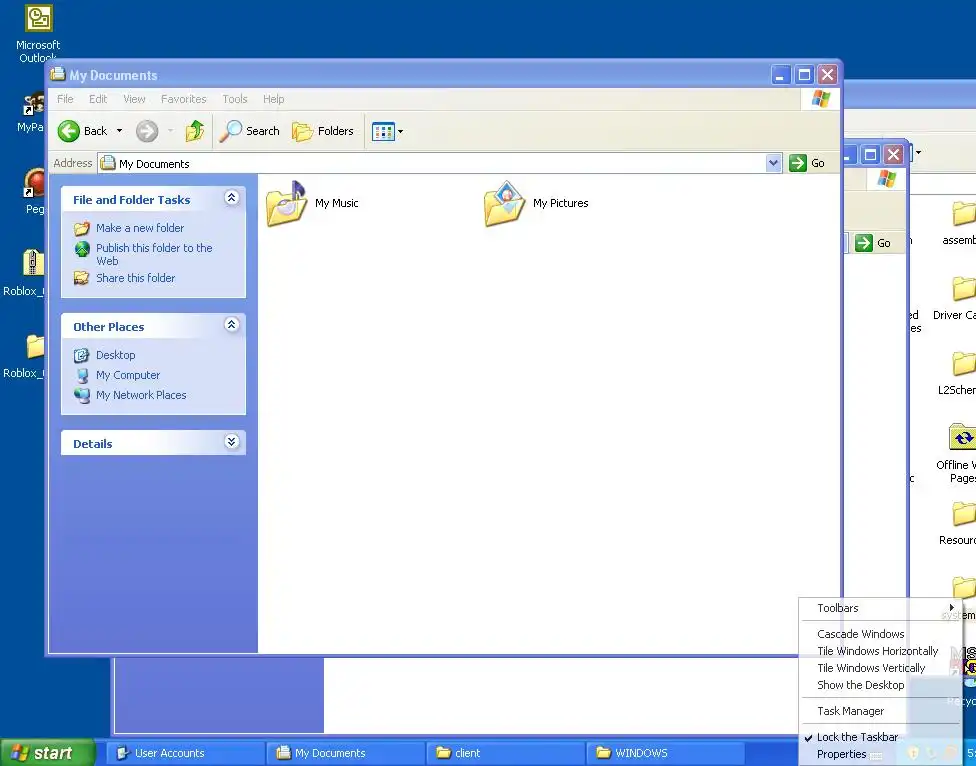Switch to WINDOWS taskbar button
This screenshot has height=766, width=976.
[x=665, y=753]
